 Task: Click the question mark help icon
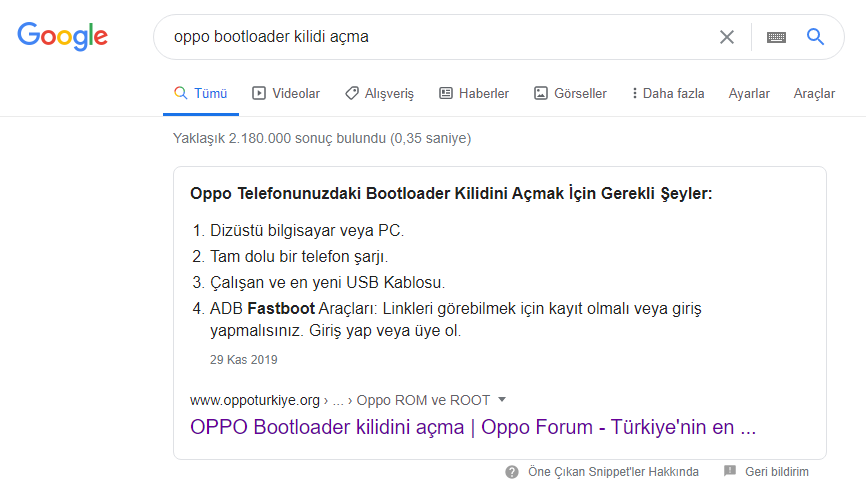click(x=512, y=472)
